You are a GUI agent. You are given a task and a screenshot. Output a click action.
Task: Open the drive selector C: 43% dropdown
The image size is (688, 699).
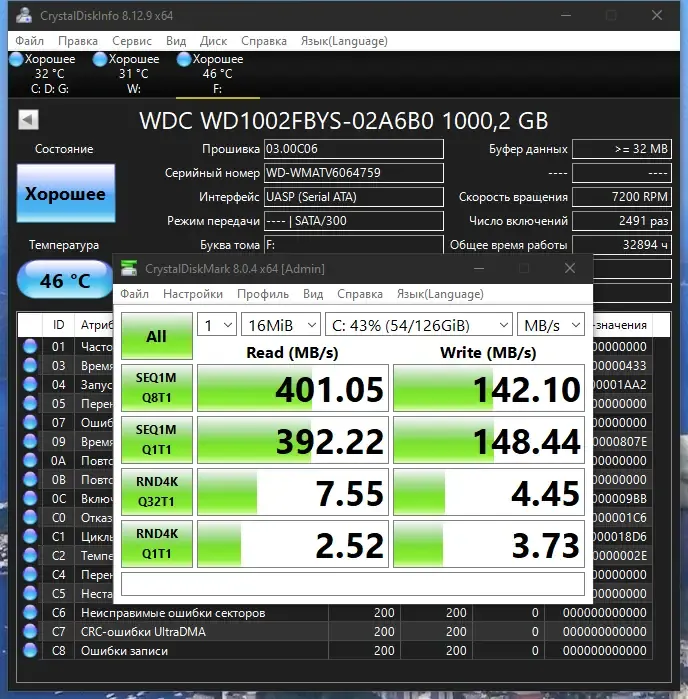click(x=419, y=325)
